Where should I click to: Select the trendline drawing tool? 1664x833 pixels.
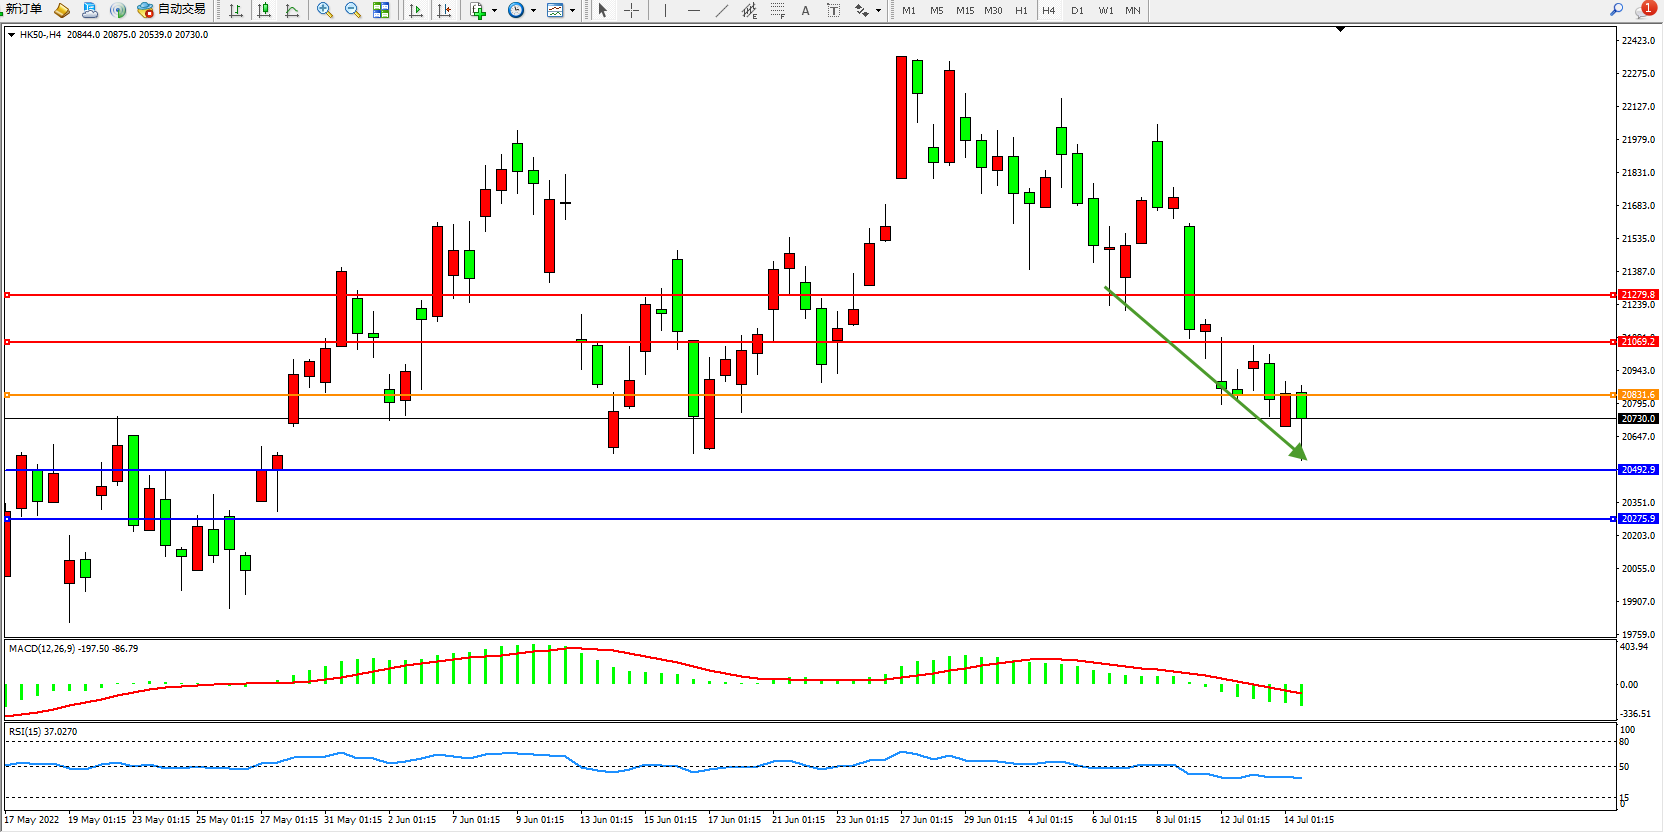point(722,10)
